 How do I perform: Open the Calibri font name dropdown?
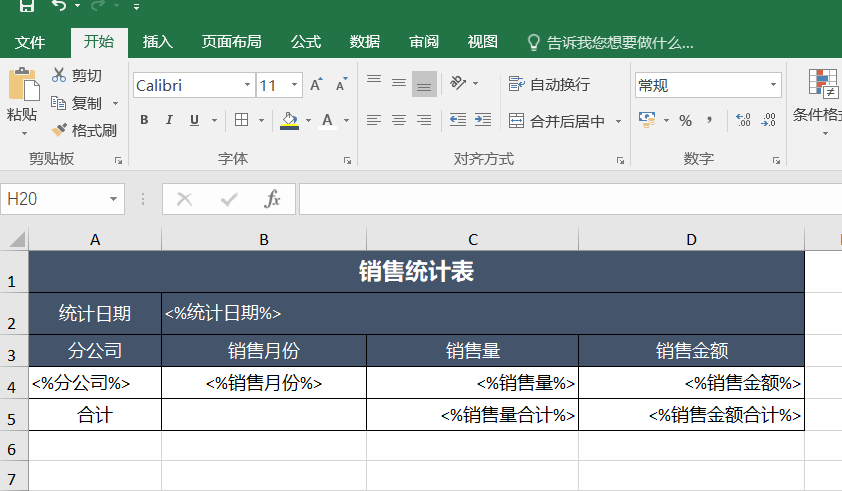tap(247, 85)
